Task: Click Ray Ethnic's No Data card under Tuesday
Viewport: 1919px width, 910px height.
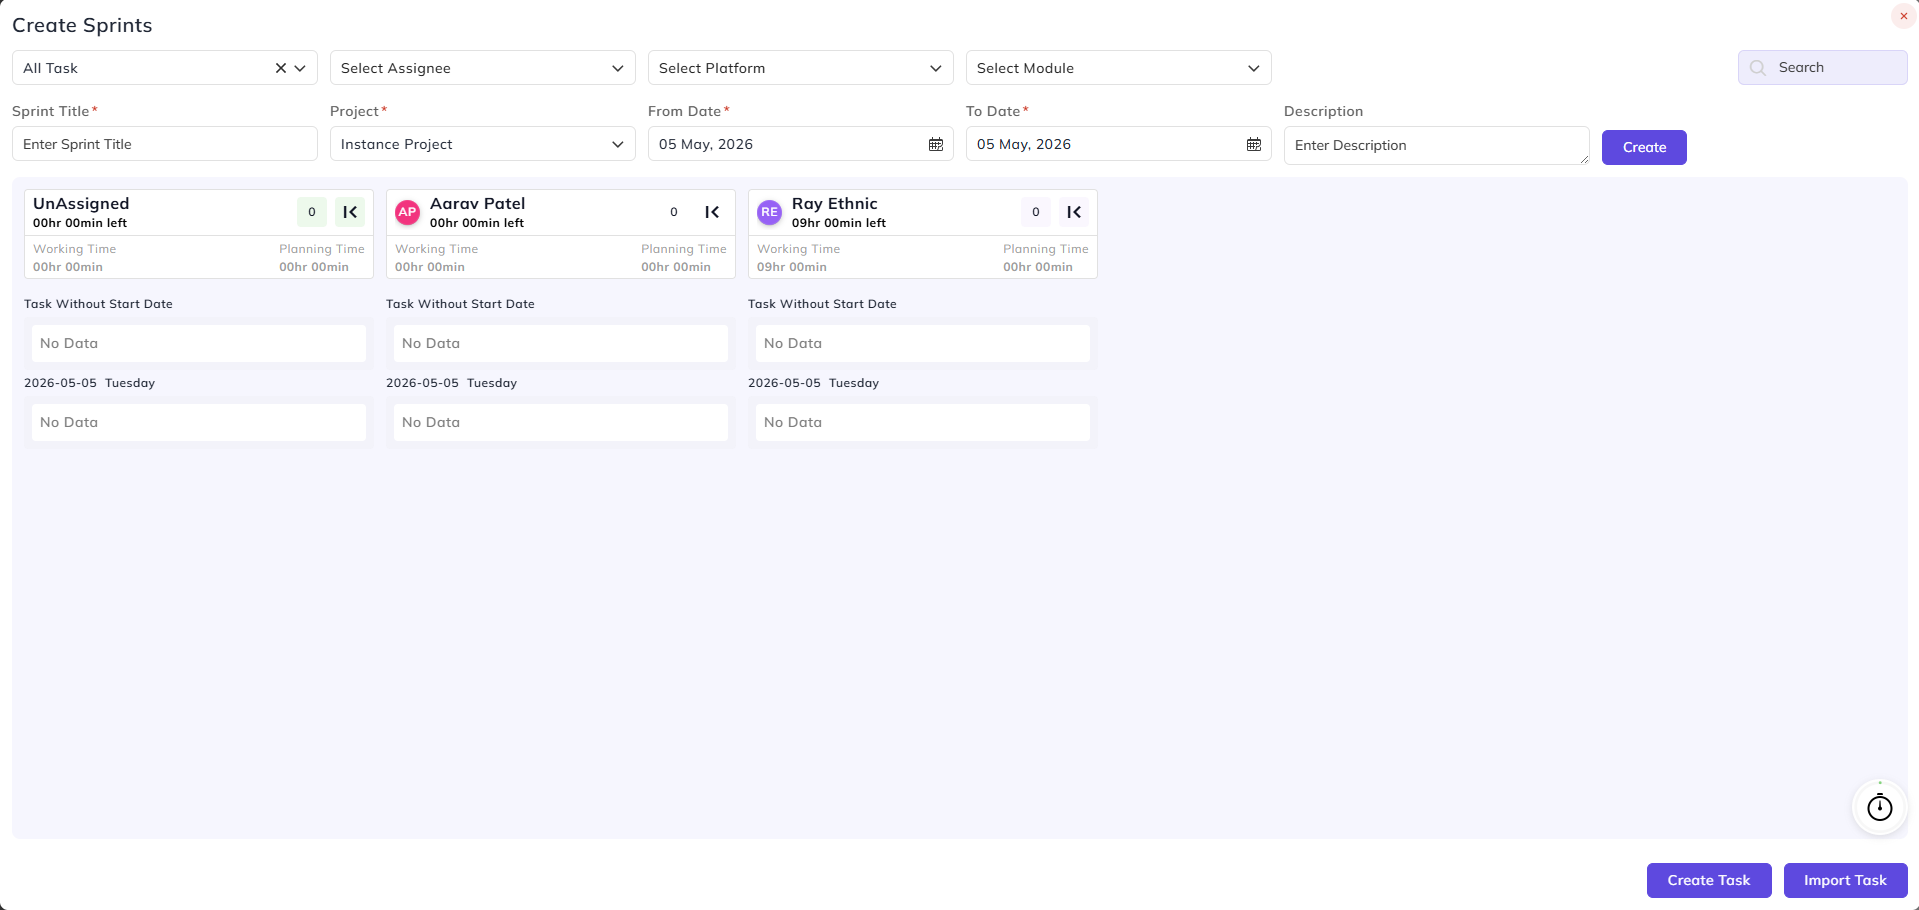Action: click(922, 422)
